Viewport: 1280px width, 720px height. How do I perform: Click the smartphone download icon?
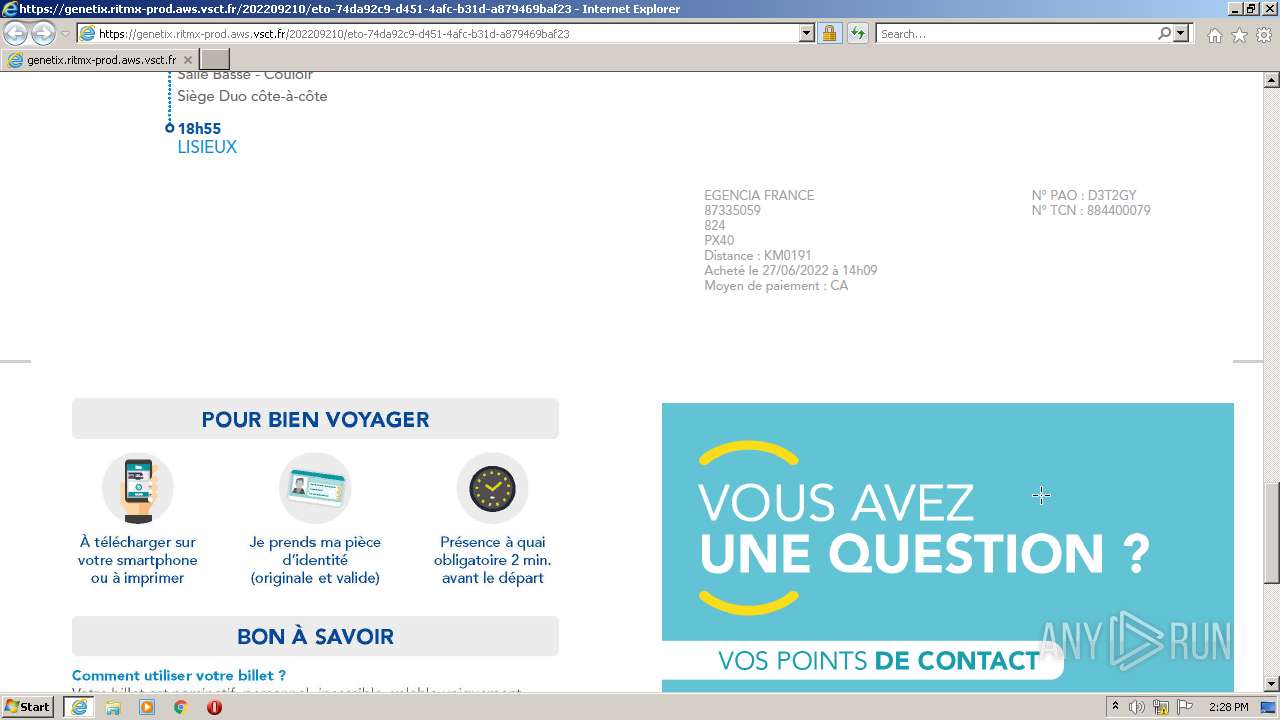tap(138, 489)
